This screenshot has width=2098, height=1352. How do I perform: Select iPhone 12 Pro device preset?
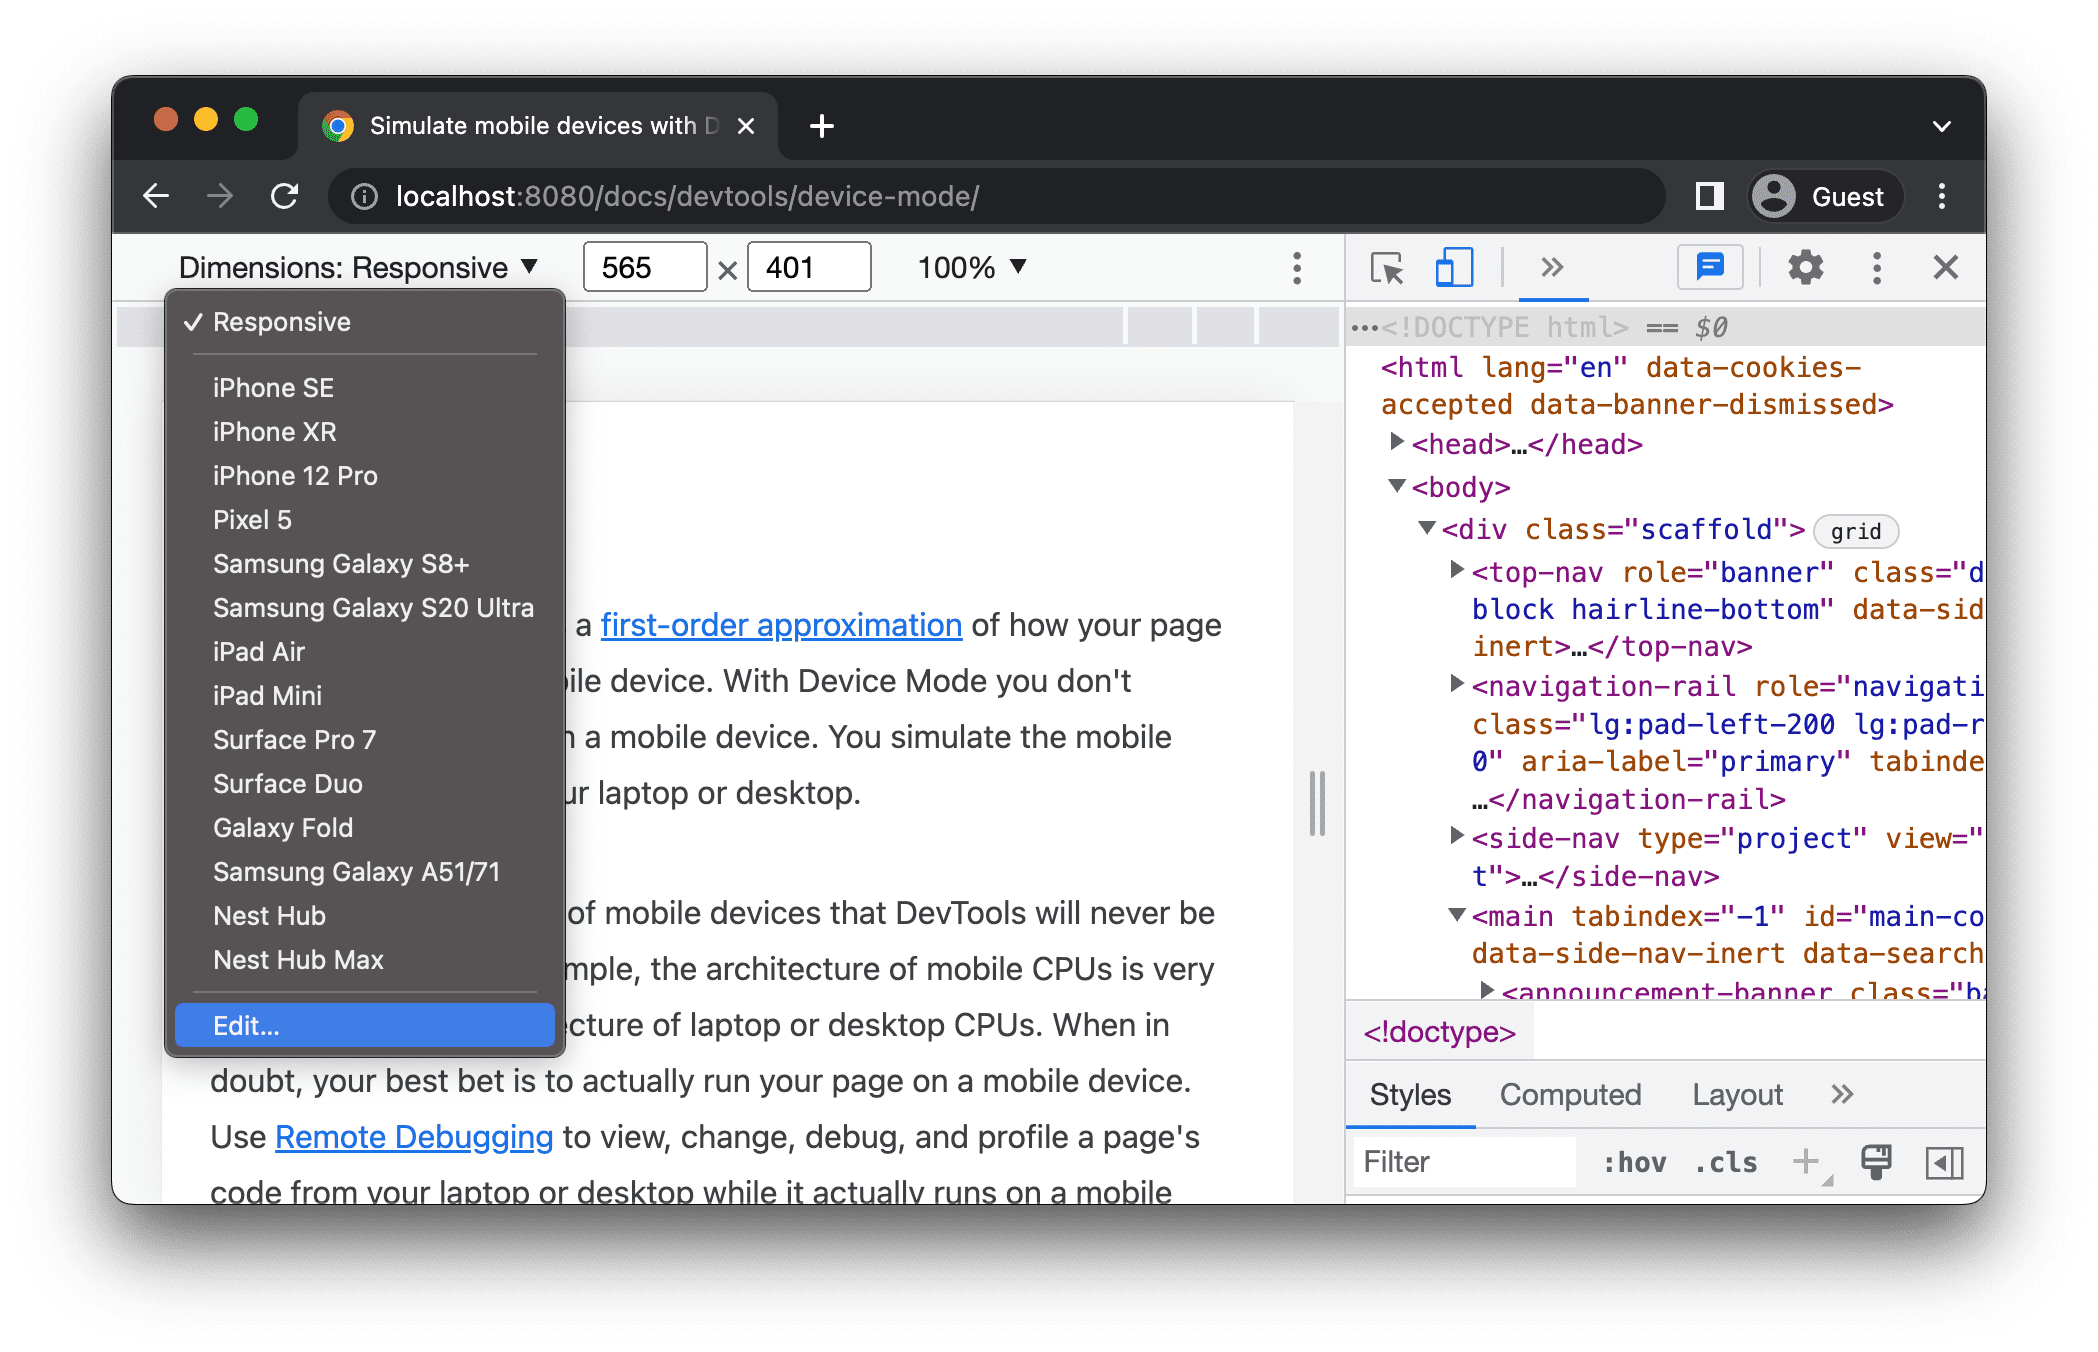(298, 474)
